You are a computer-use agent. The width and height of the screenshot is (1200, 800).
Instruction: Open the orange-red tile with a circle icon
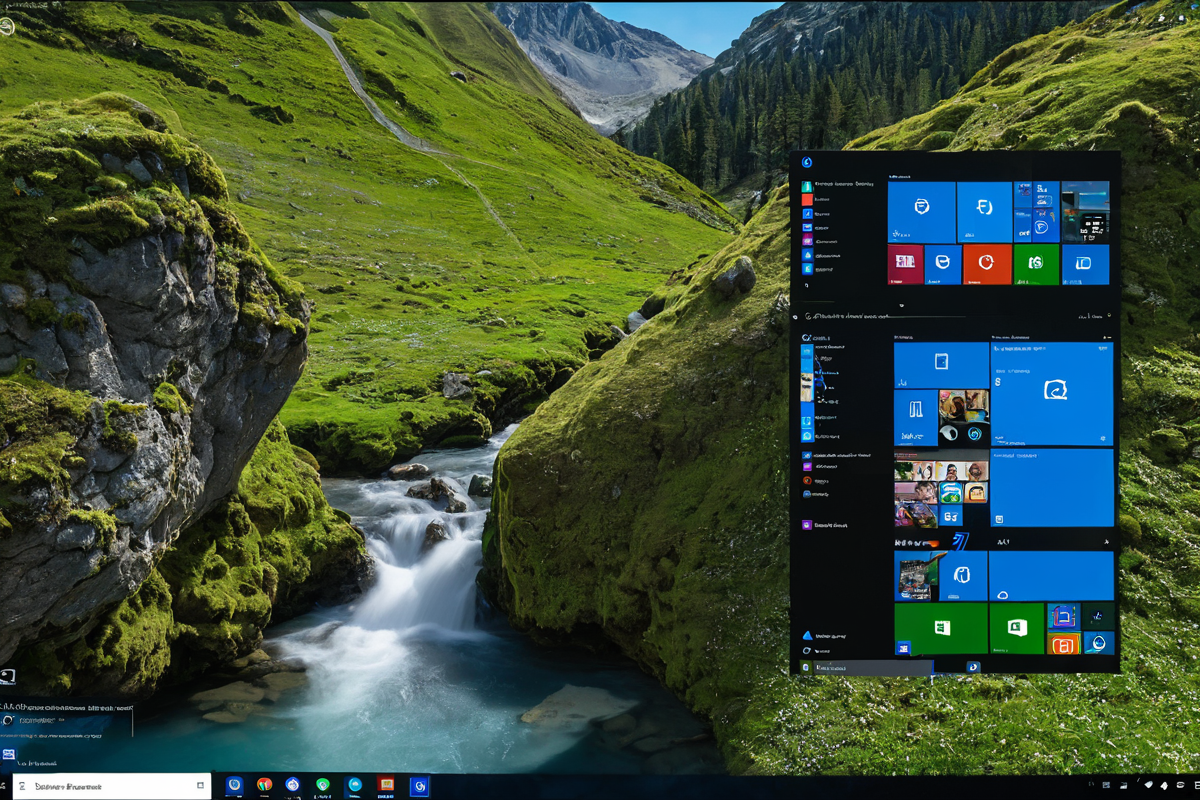(x=987, y=264)
